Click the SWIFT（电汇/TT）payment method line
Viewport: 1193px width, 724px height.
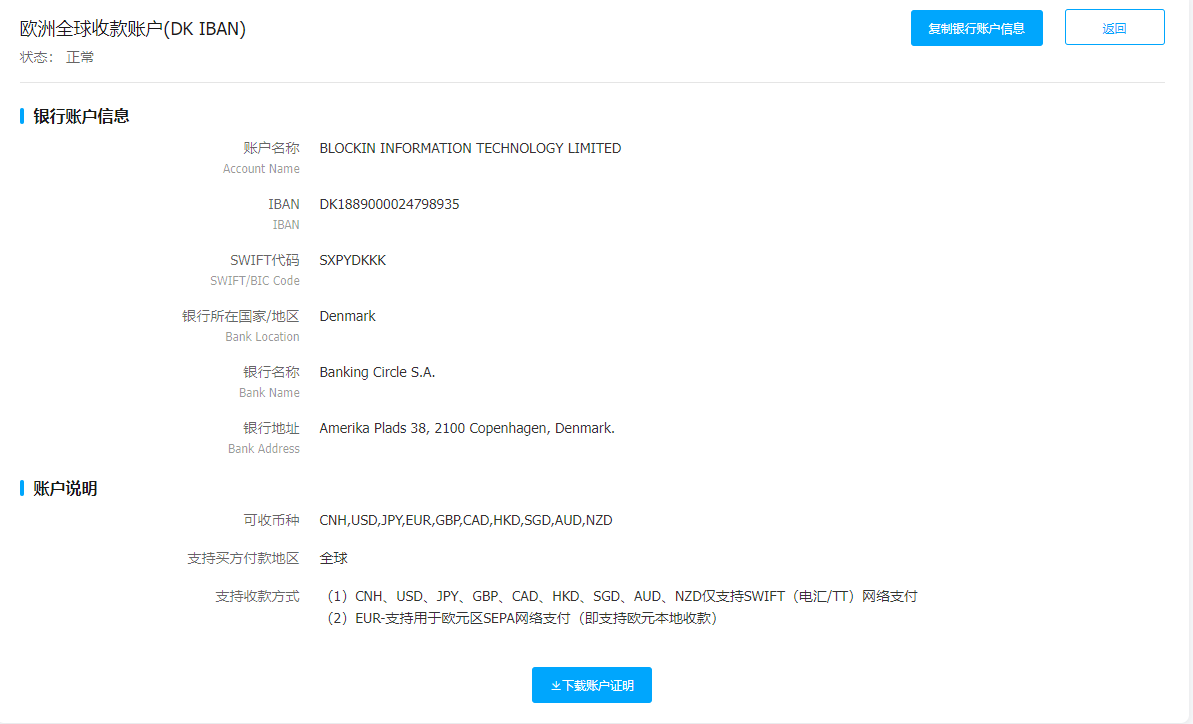click(622, 596)
